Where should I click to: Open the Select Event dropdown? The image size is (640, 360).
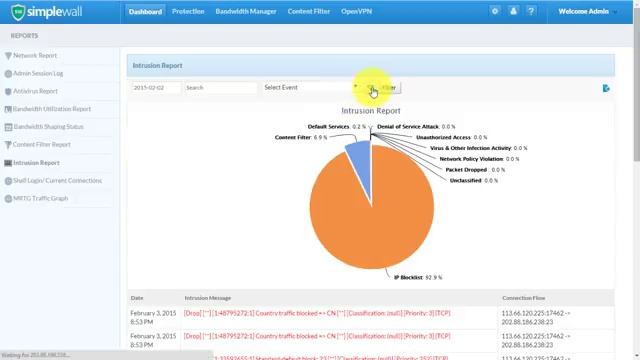click(x=311, y=87)
